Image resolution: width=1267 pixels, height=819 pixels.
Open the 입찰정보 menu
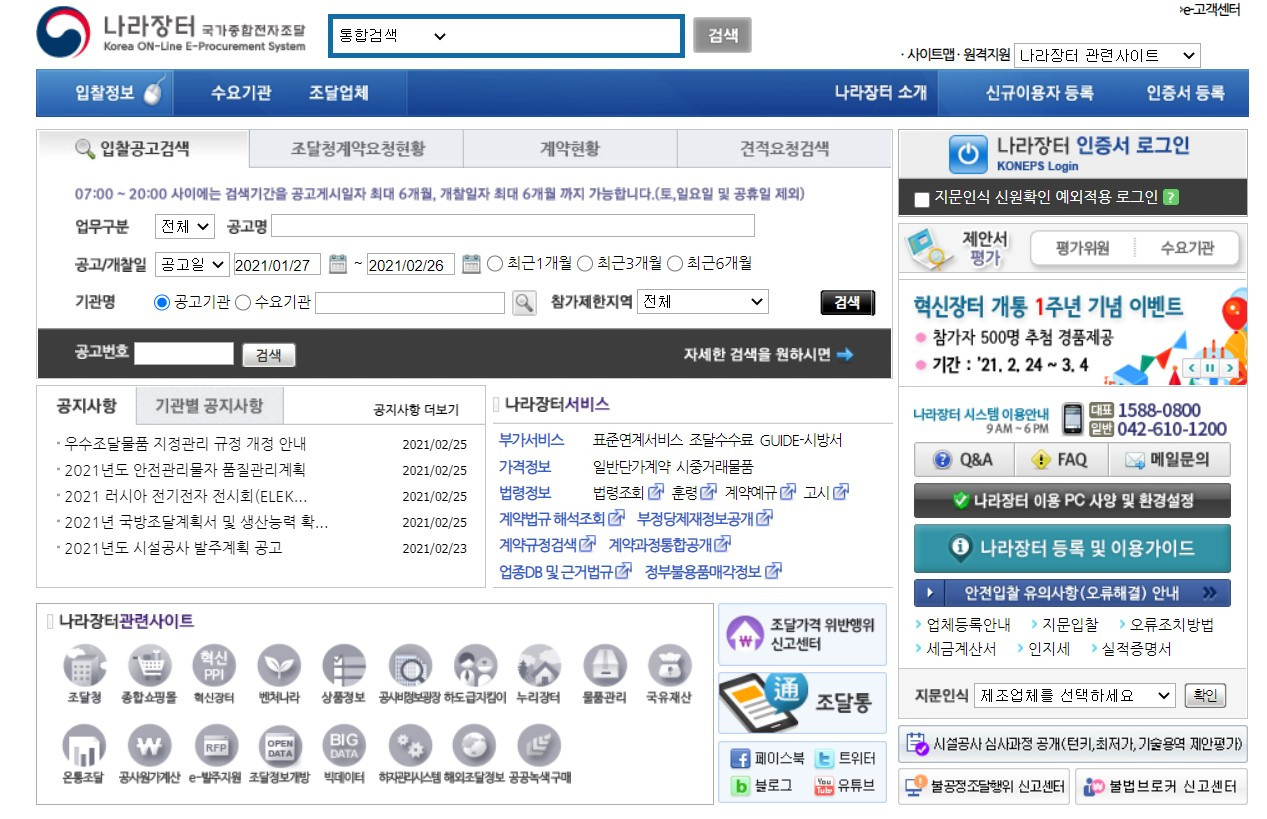tap(105, 93)
